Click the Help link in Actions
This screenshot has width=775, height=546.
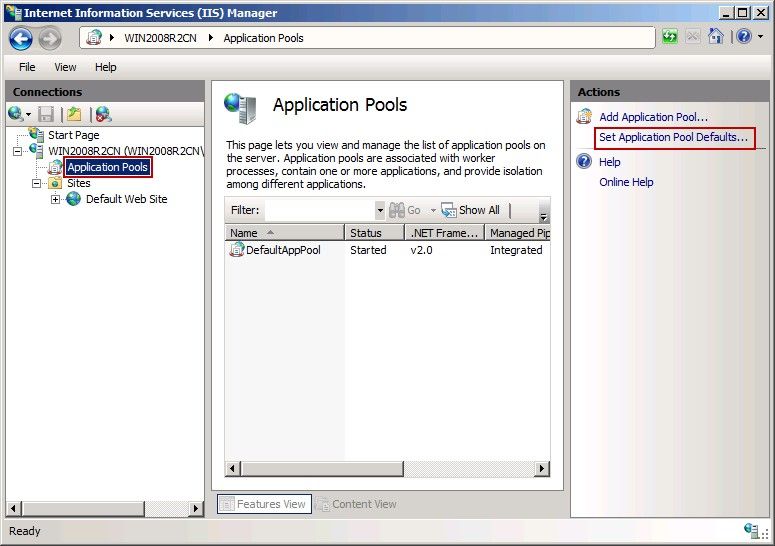click(609, 162)
